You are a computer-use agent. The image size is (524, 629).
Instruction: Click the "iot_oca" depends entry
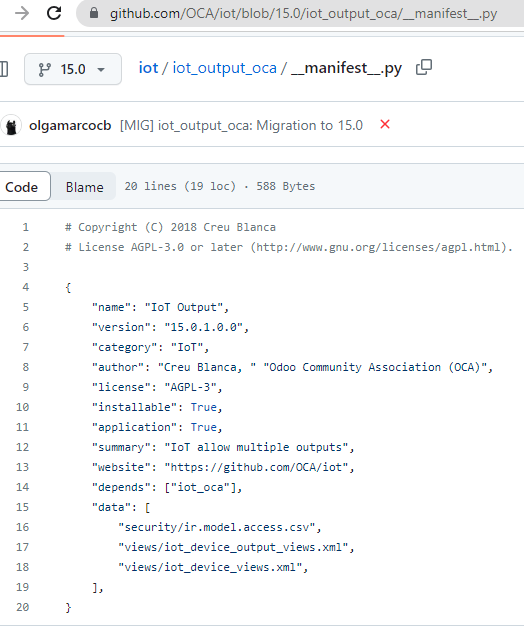point(200,487)
